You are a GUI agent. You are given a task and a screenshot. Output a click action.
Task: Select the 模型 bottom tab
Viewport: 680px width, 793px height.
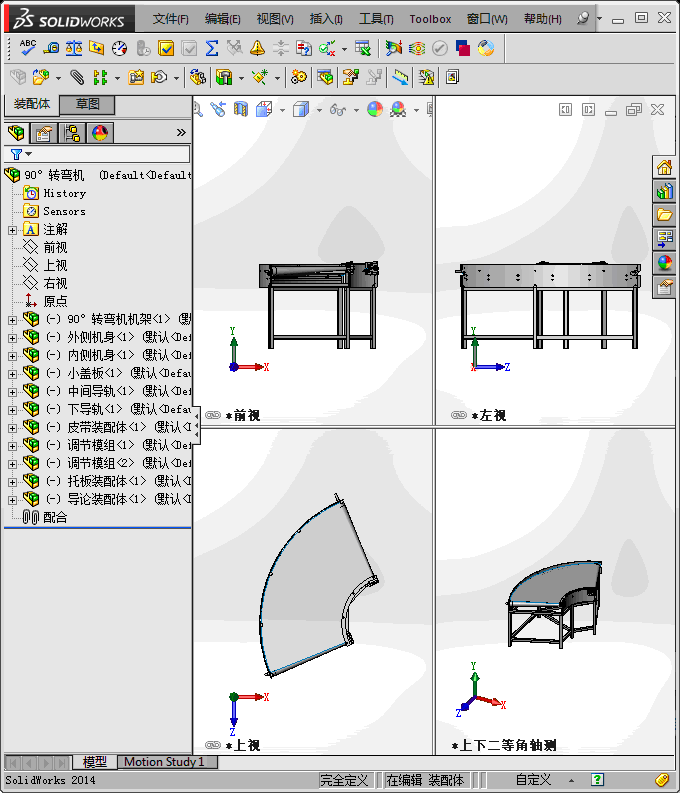[x=95, y=762]
